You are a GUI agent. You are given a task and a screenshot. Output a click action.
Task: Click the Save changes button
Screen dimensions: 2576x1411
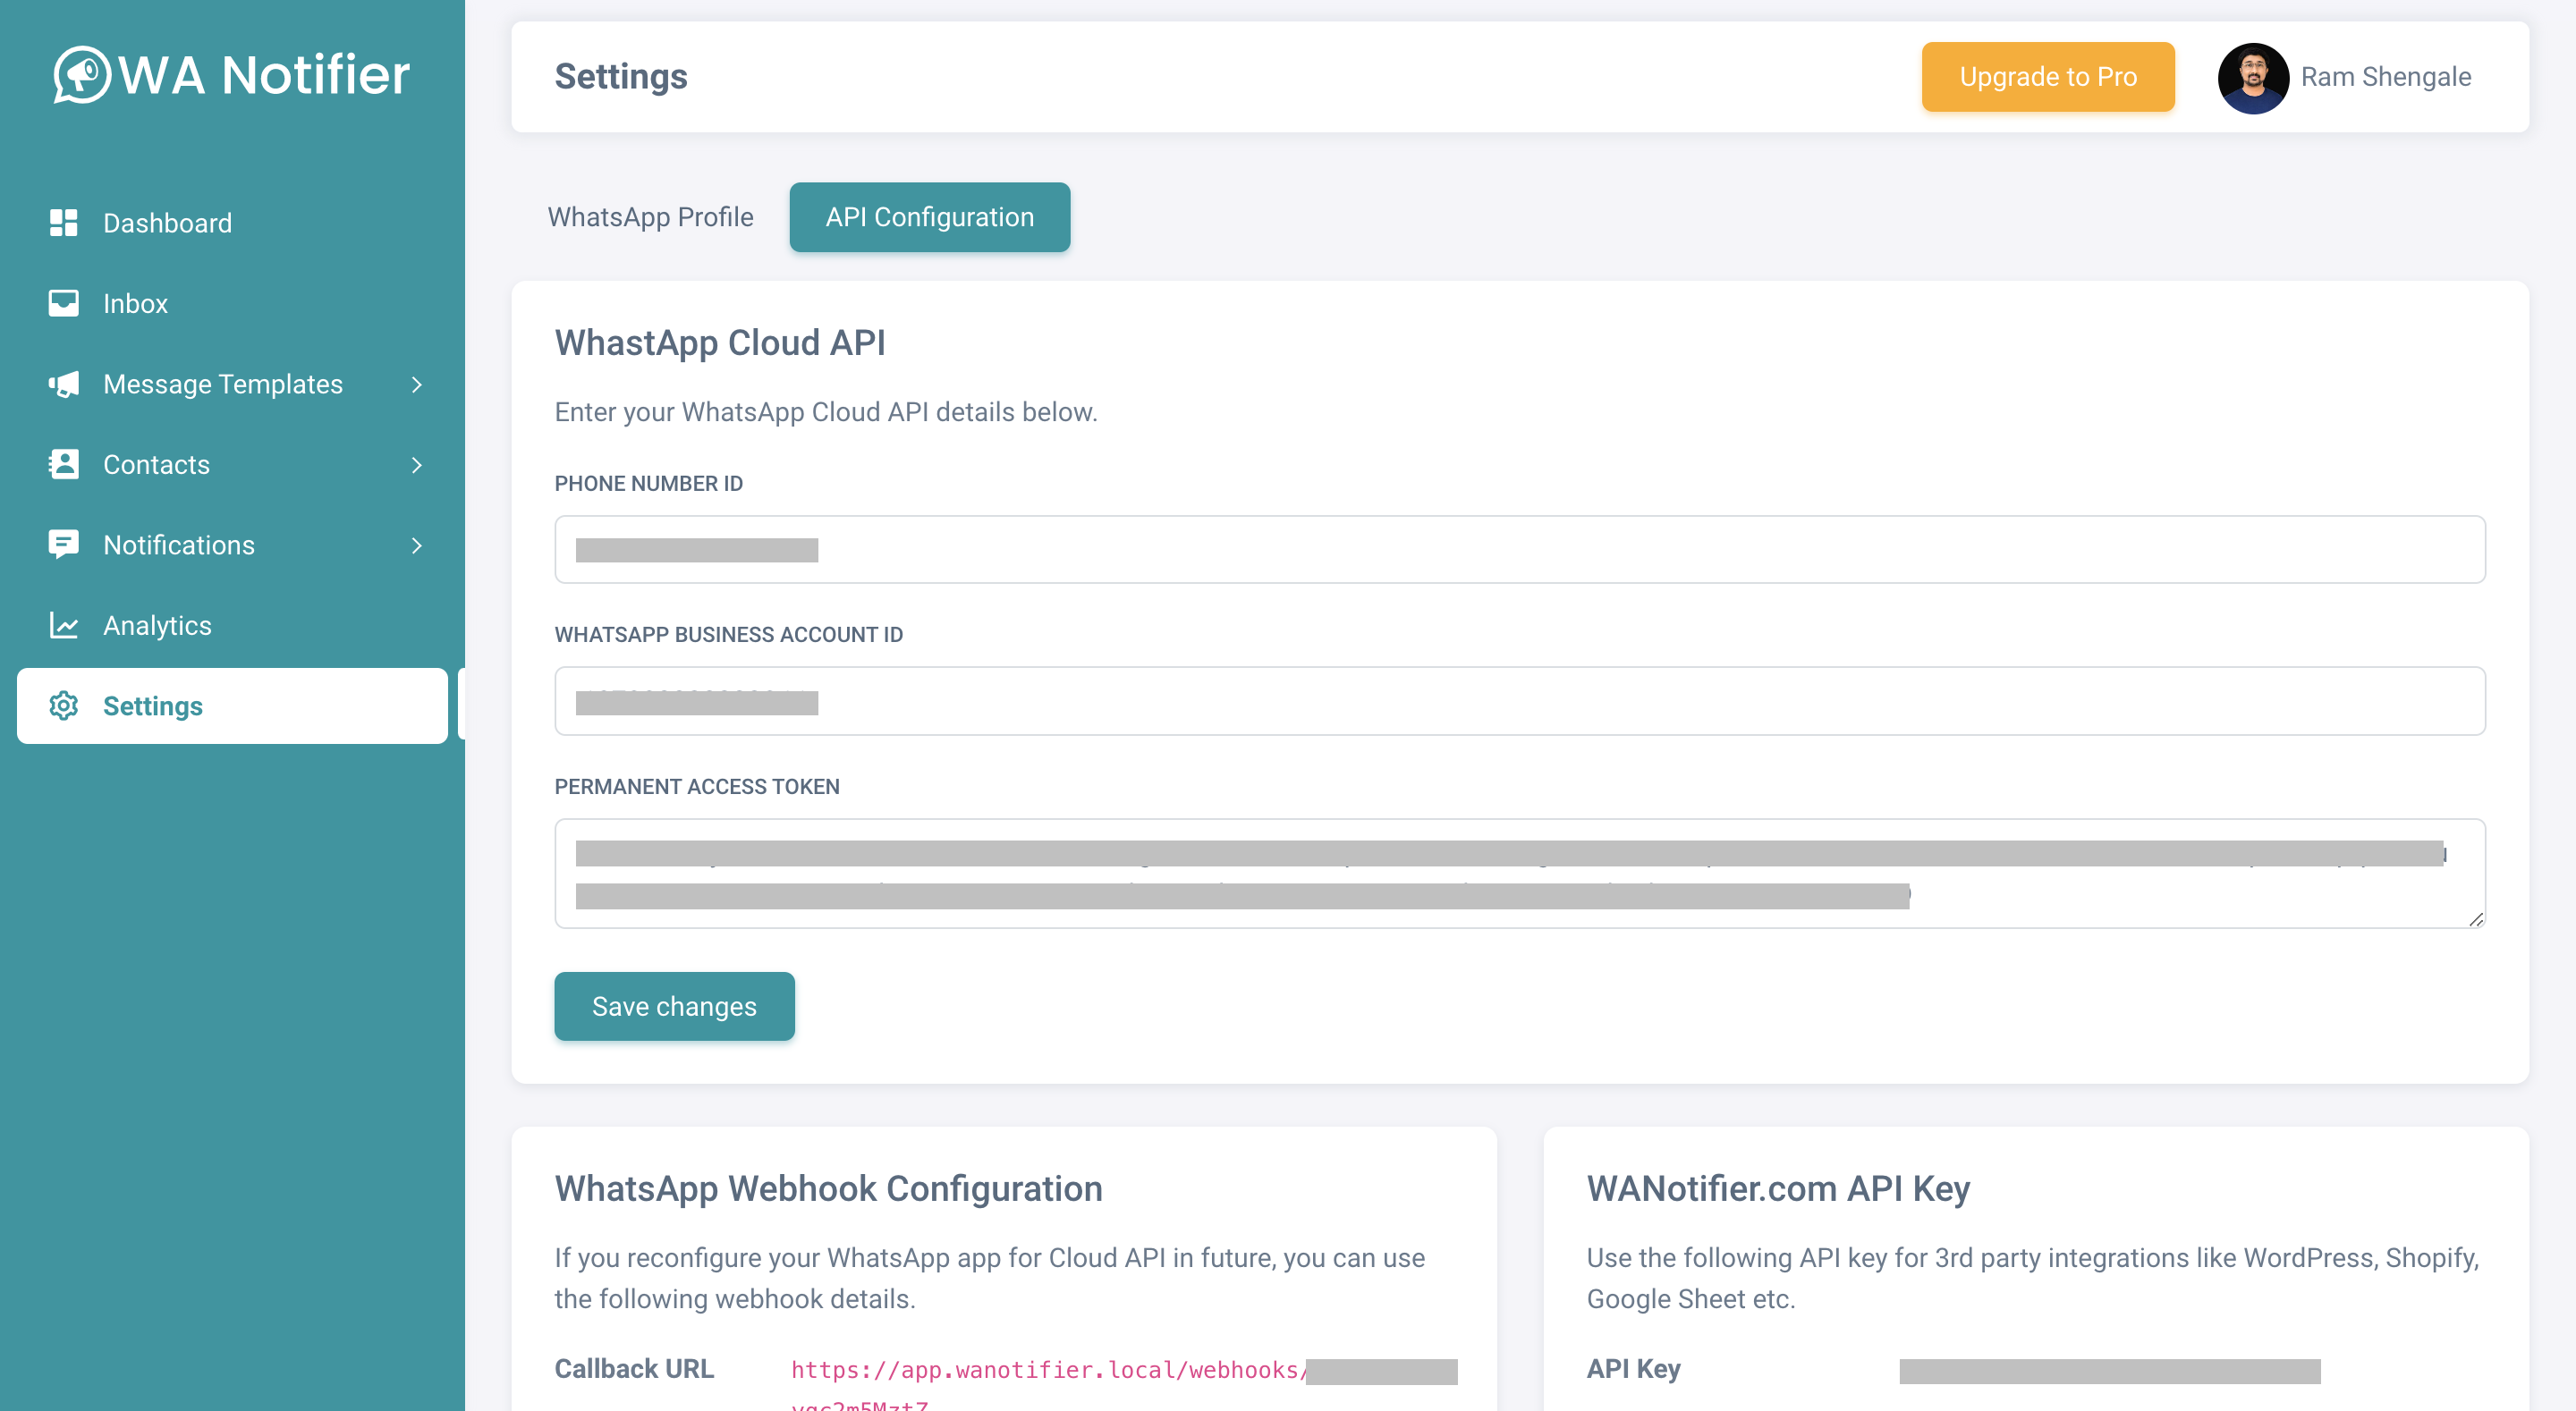pyautogui.click(x=674, y=1006)
